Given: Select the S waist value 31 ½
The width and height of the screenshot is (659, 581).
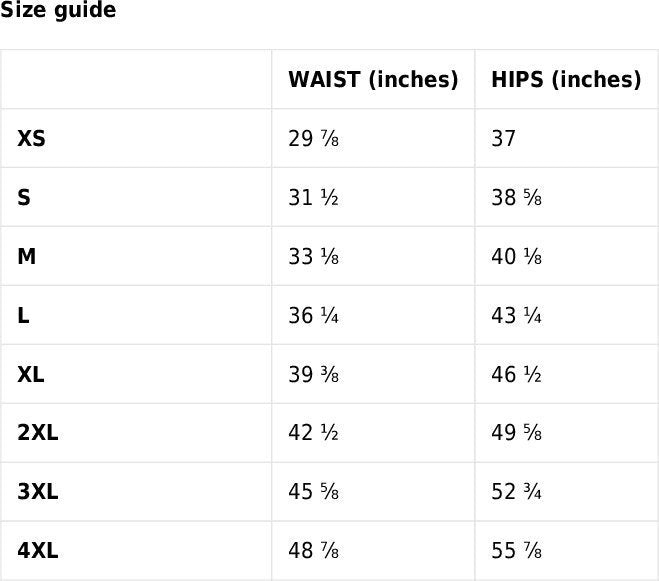Looking at the screenshot, I should 314,197.
